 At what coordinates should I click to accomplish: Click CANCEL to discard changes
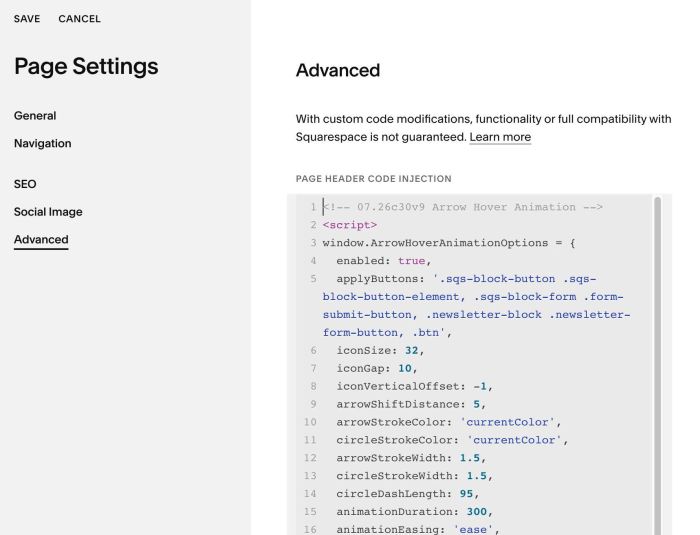click(x=79, y=19)
